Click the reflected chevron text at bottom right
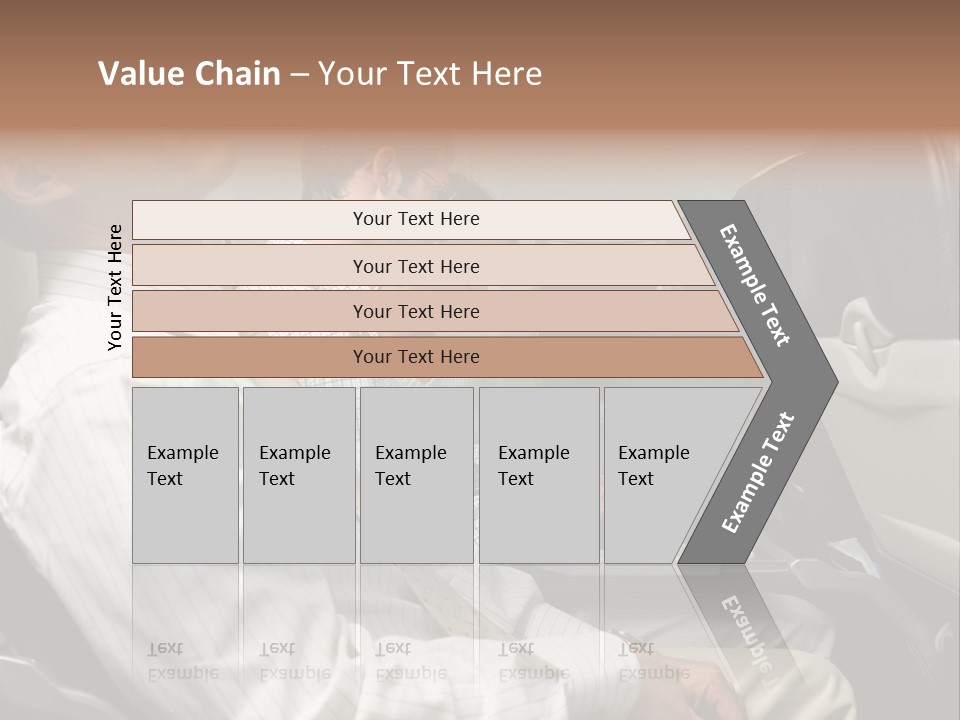Image resolution: width=960 pixels, height=720 pixels. [x=743, y=630]
